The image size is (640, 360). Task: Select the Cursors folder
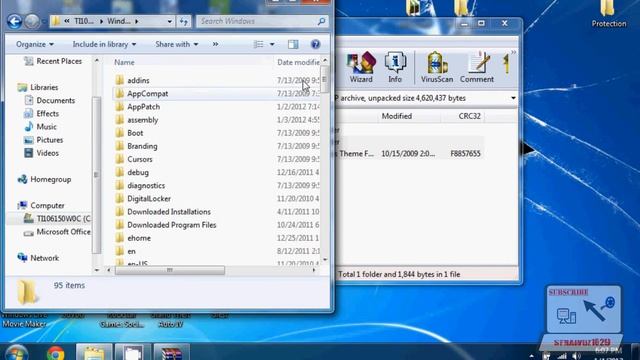coord(140,159)
